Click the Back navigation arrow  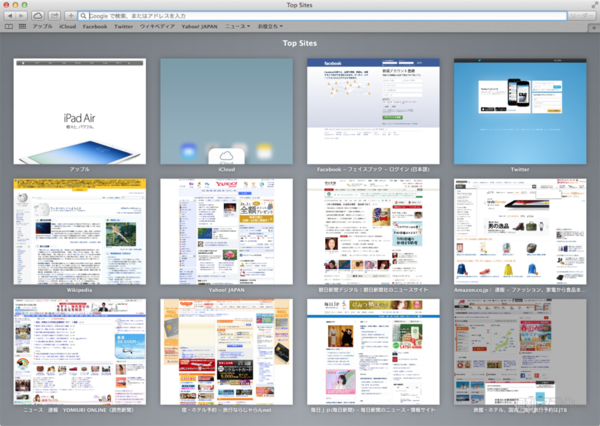(8, 17)
